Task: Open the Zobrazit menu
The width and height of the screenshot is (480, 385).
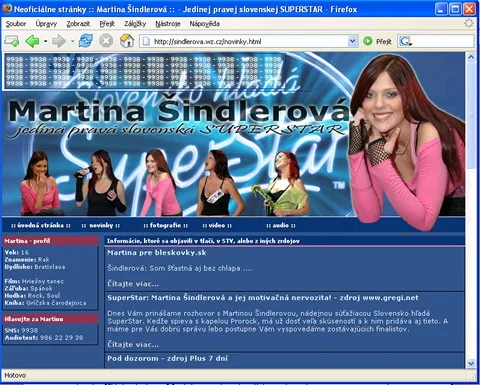Action: click(78, 24)
